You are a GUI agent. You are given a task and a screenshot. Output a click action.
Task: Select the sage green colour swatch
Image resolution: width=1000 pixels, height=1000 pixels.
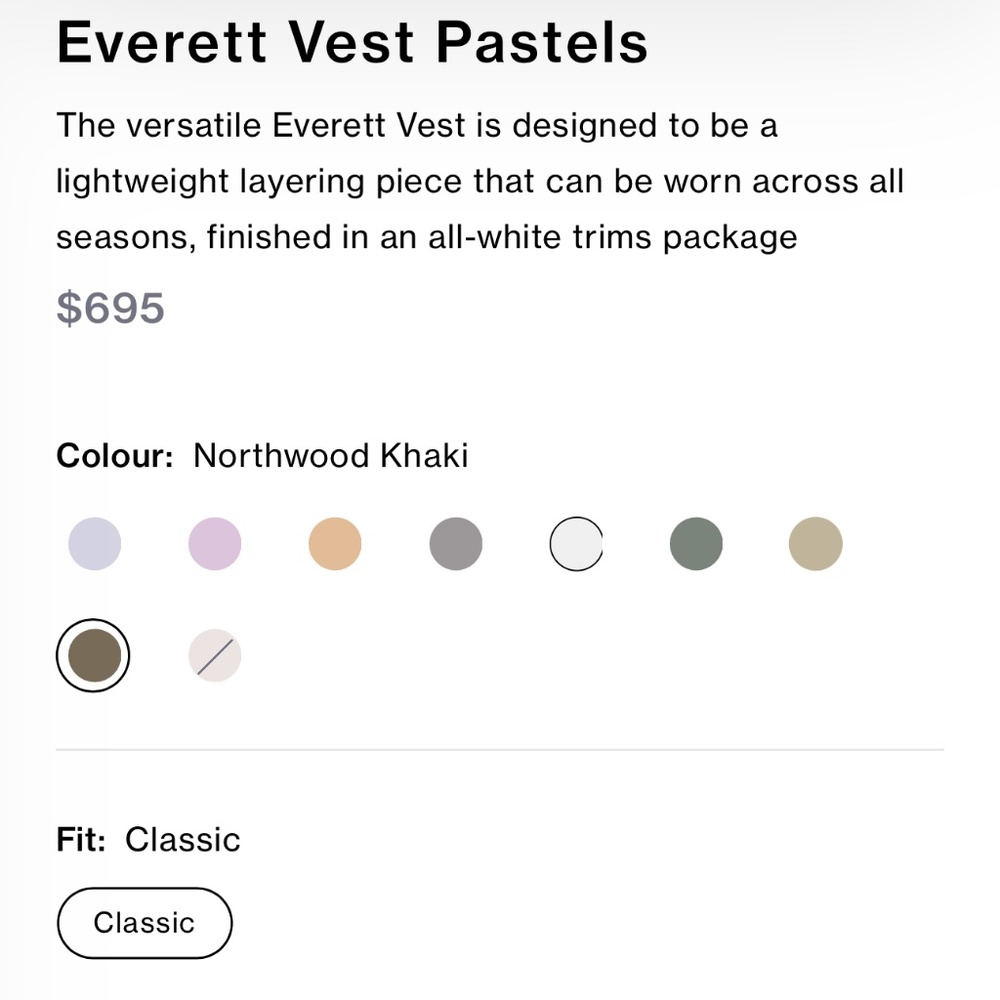coord(696,545)
